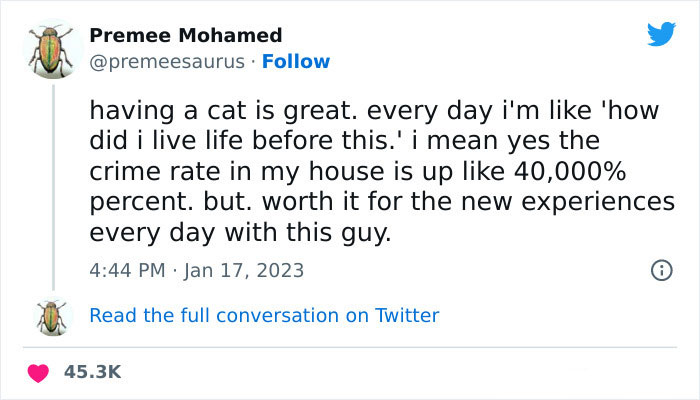This screenshot has height=400, width=700.
Task: Follow the @premeesaurus account
Action: coord(296,61)
